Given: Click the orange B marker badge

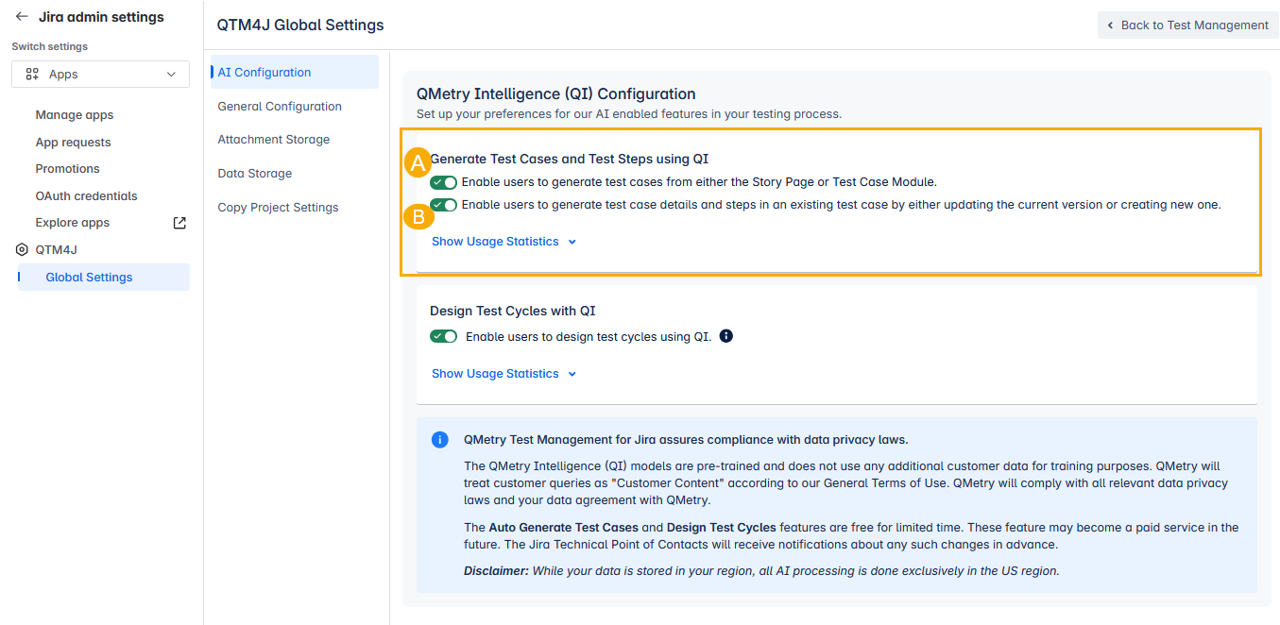Looking at the screenshot, I should [x=417, y=217].
